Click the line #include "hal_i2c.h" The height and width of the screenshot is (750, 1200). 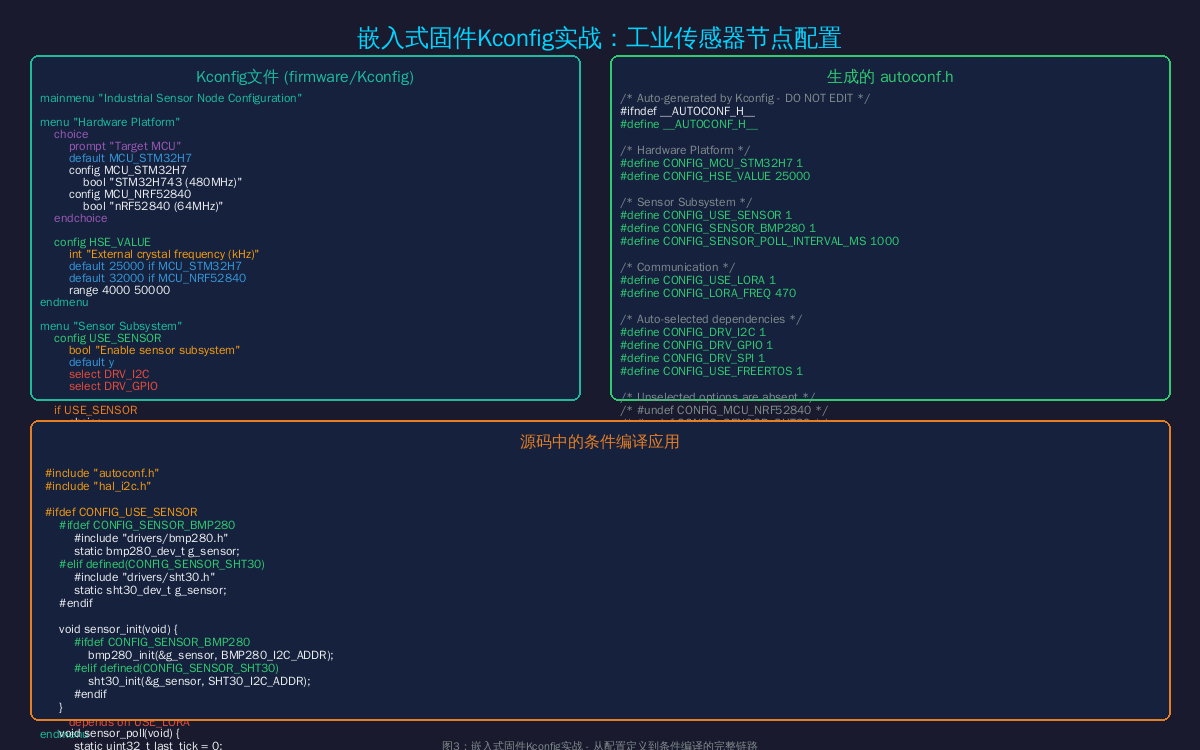[x=98, y=486]
